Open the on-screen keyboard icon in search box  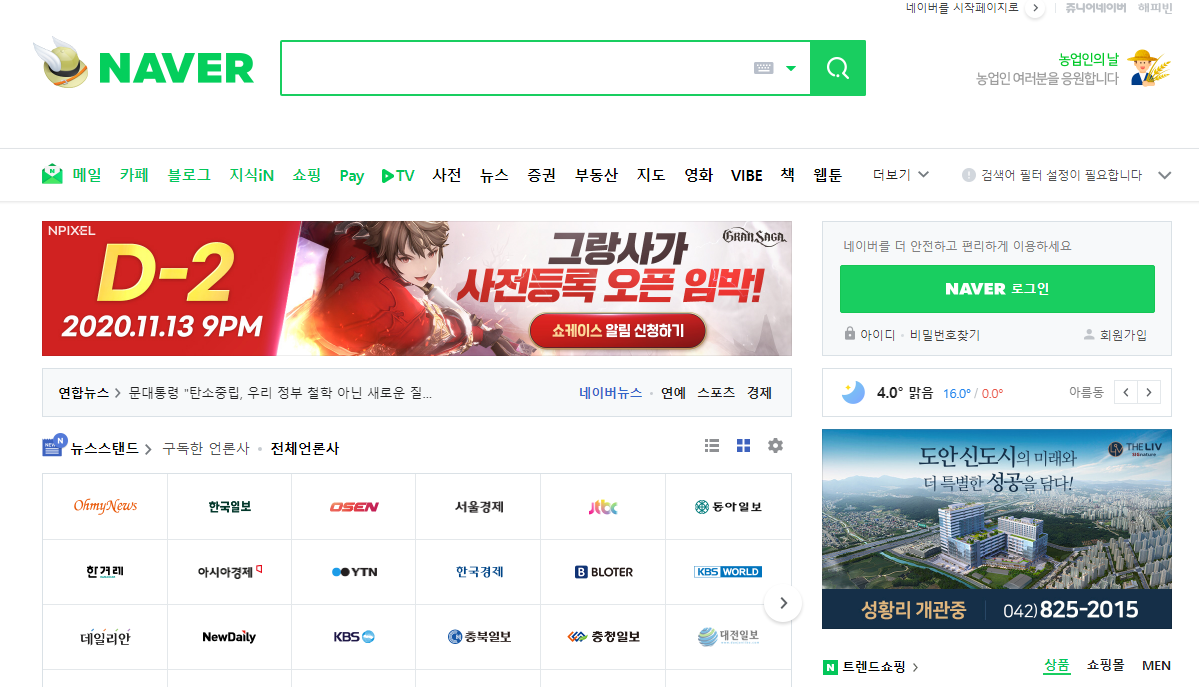point(763,68)
